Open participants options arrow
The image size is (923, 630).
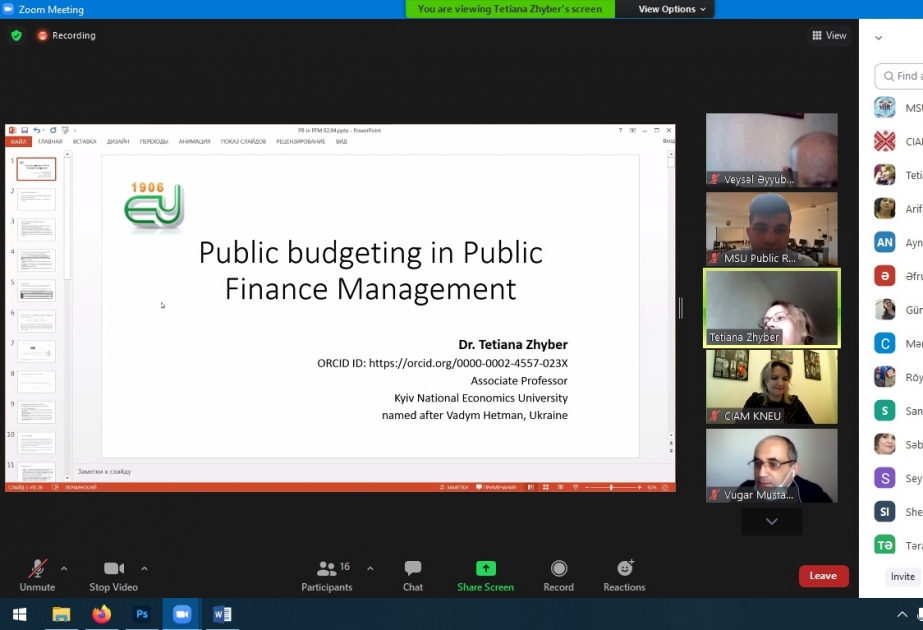pos(370,569)
